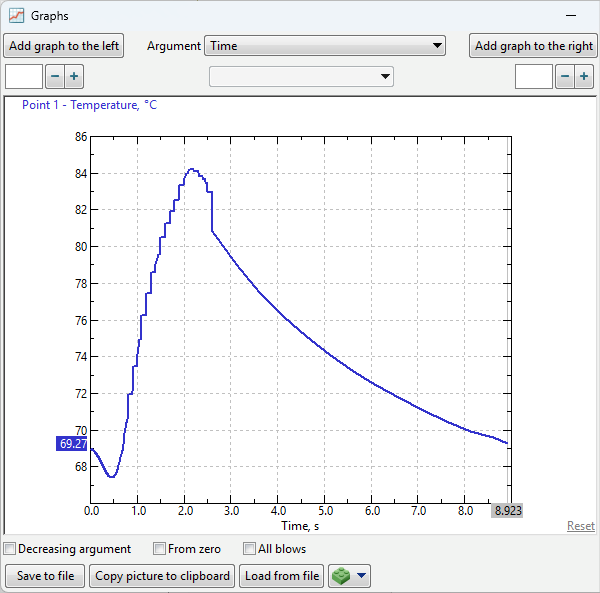
Task: Enable the Decreasing argument checkbox
Action: (10, 549)
